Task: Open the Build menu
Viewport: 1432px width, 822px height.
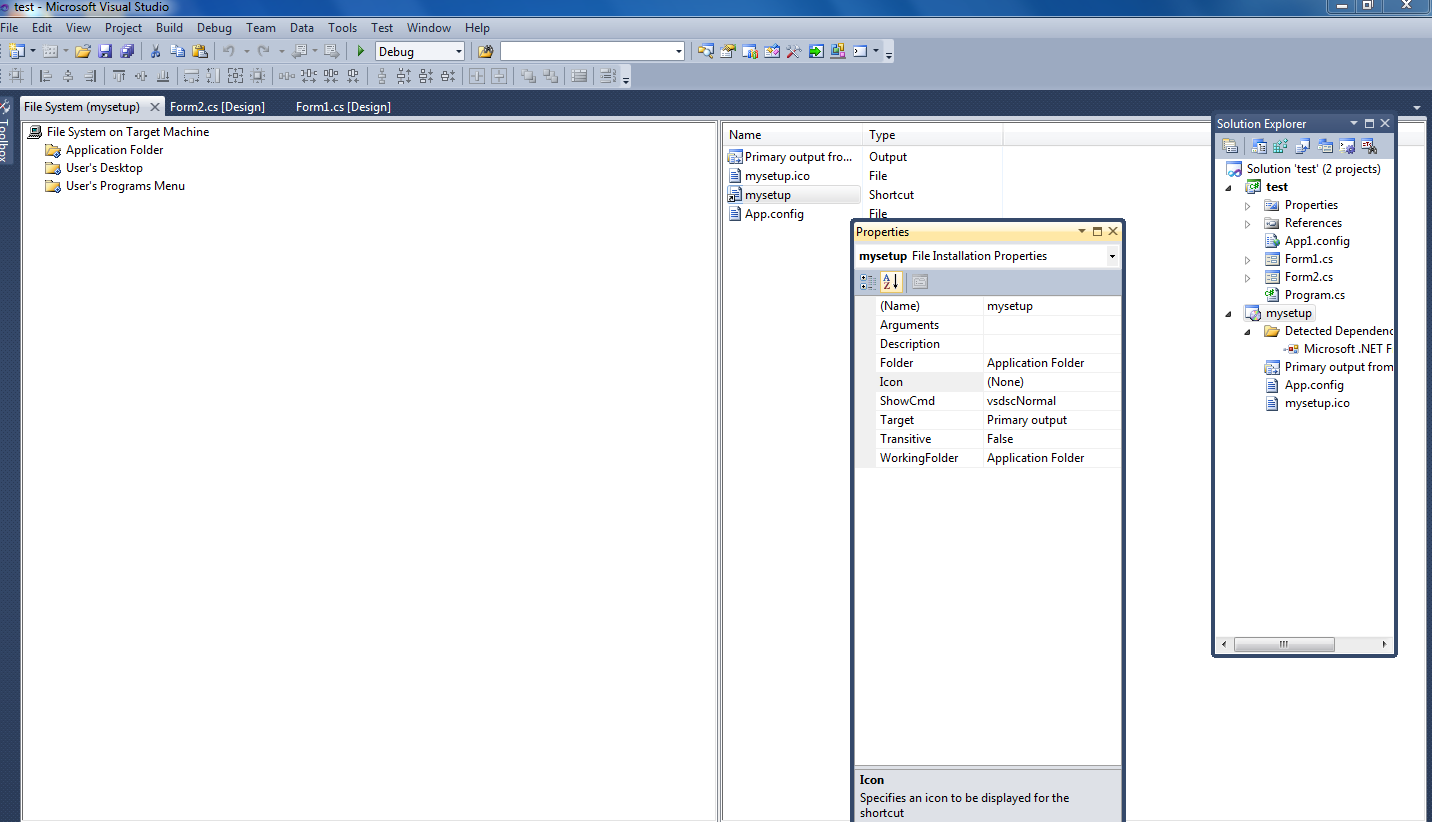Action: tap(169, 28)
